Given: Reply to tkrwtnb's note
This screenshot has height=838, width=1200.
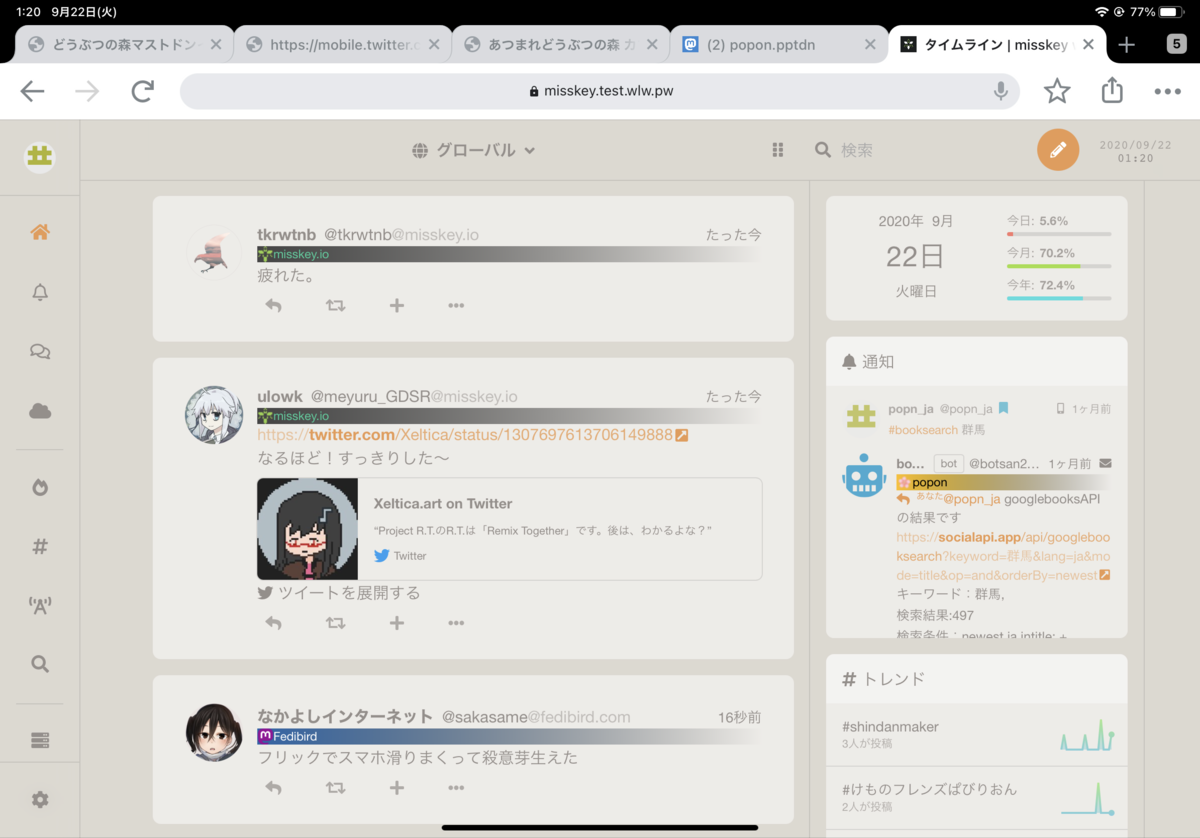Looking at the screenshot, I should (x=273, y=305).
